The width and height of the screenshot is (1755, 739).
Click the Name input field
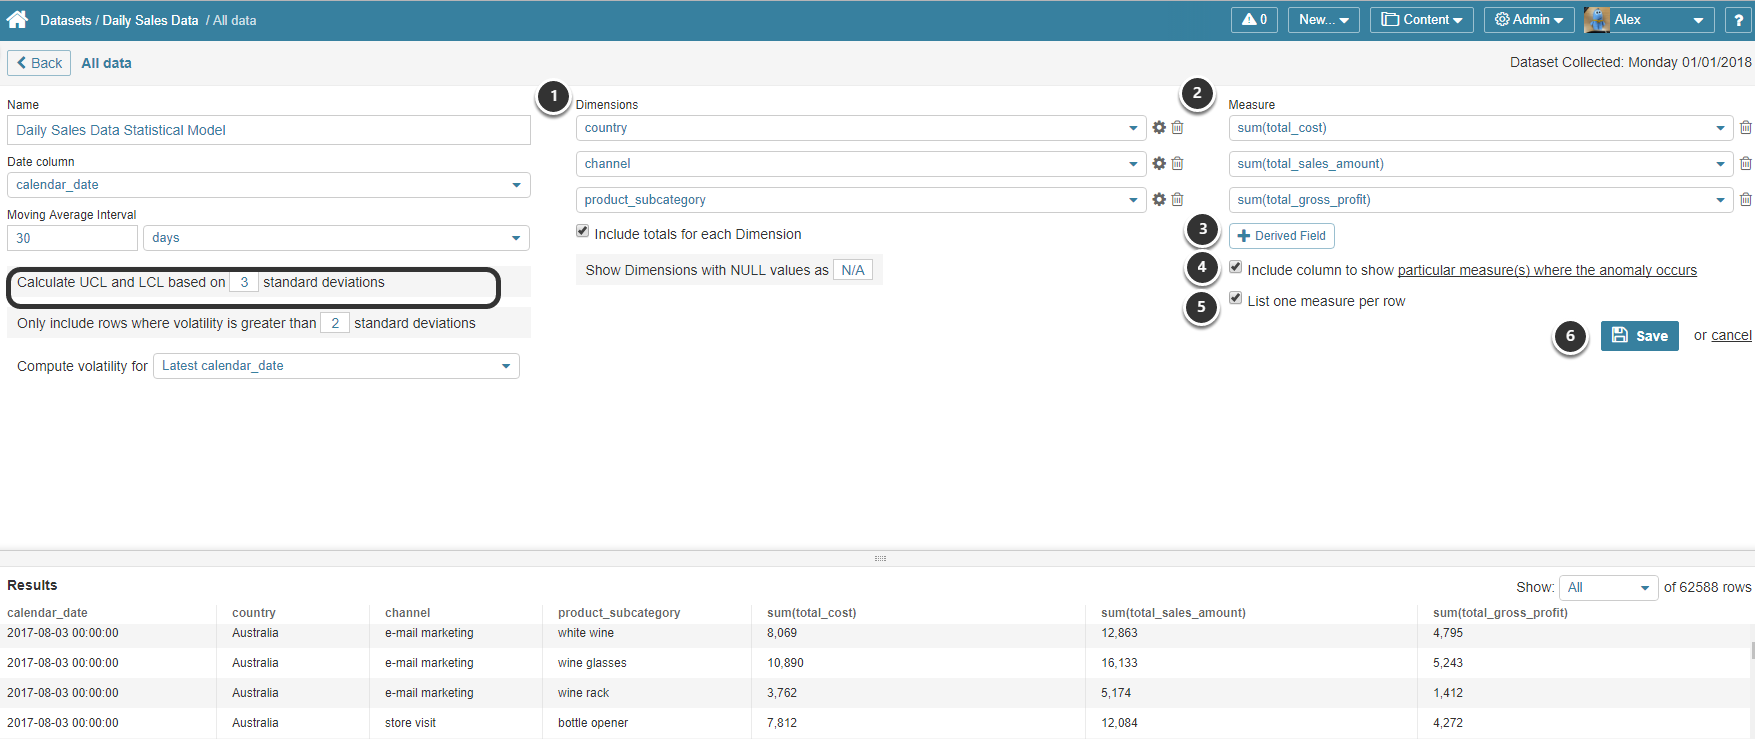[x=268, y=130]
